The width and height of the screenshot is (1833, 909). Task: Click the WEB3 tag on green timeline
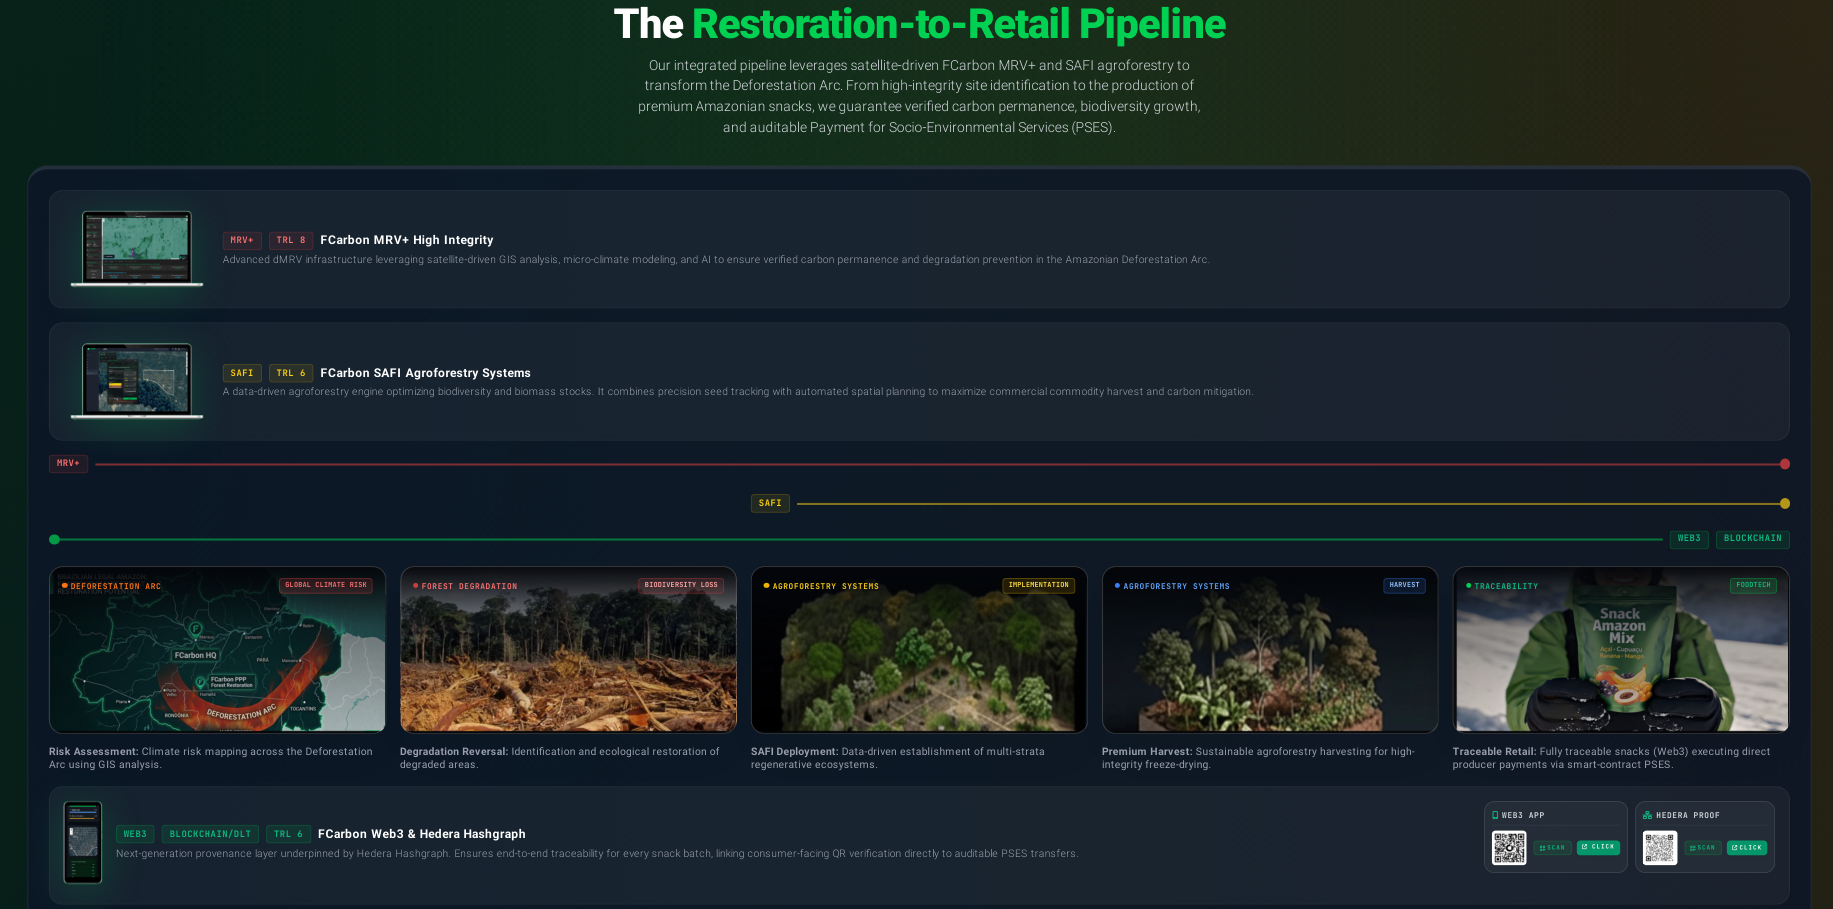[x=1689, y=539]
